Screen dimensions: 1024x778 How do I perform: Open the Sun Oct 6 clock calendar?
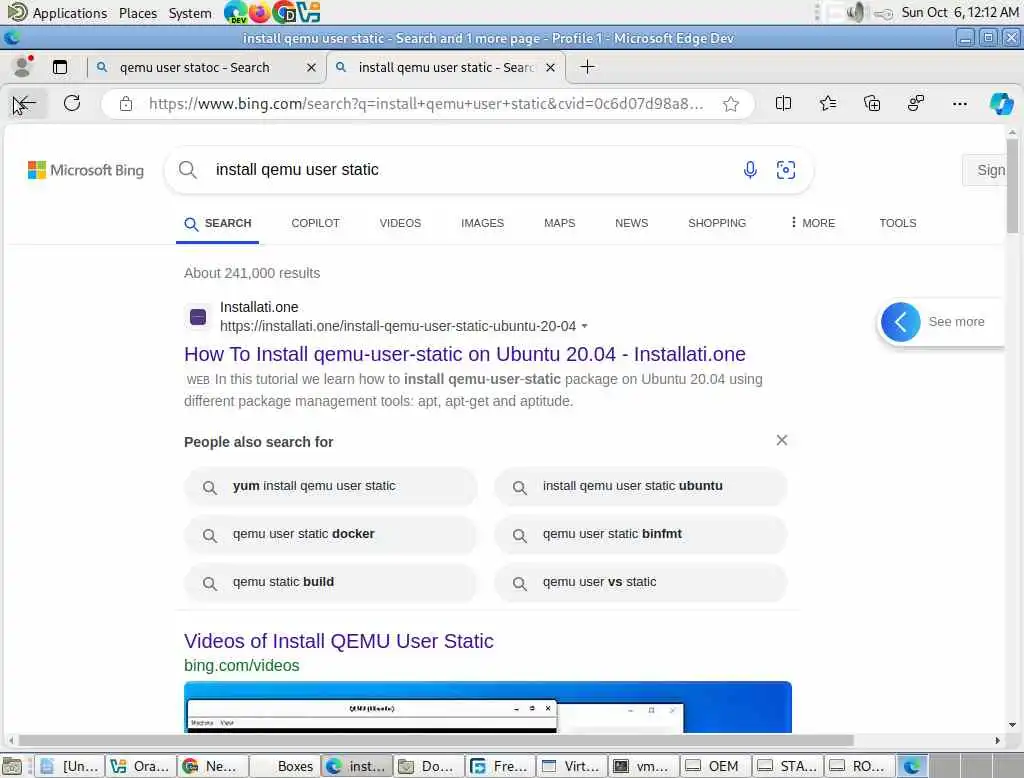[x=959, y=12]
